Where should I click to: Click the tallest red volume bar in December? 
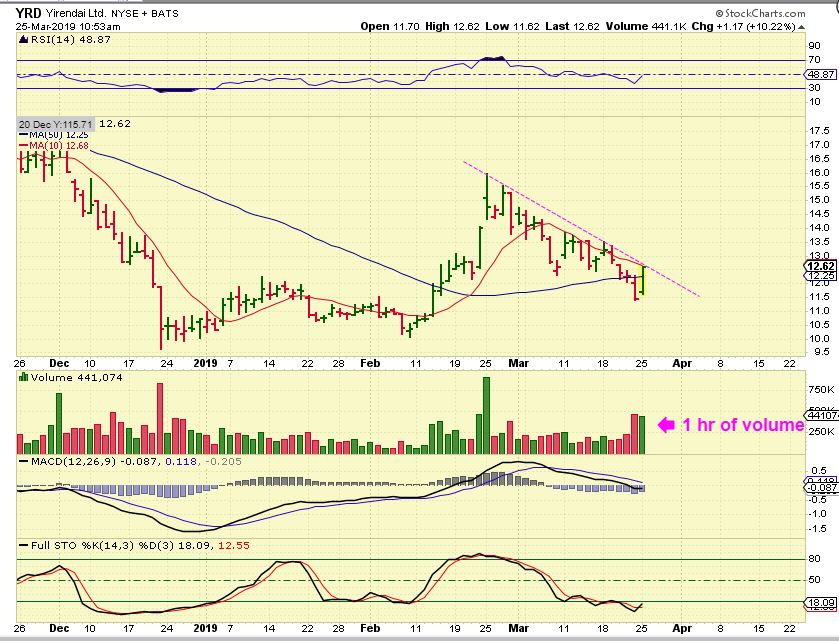(159, 418)
